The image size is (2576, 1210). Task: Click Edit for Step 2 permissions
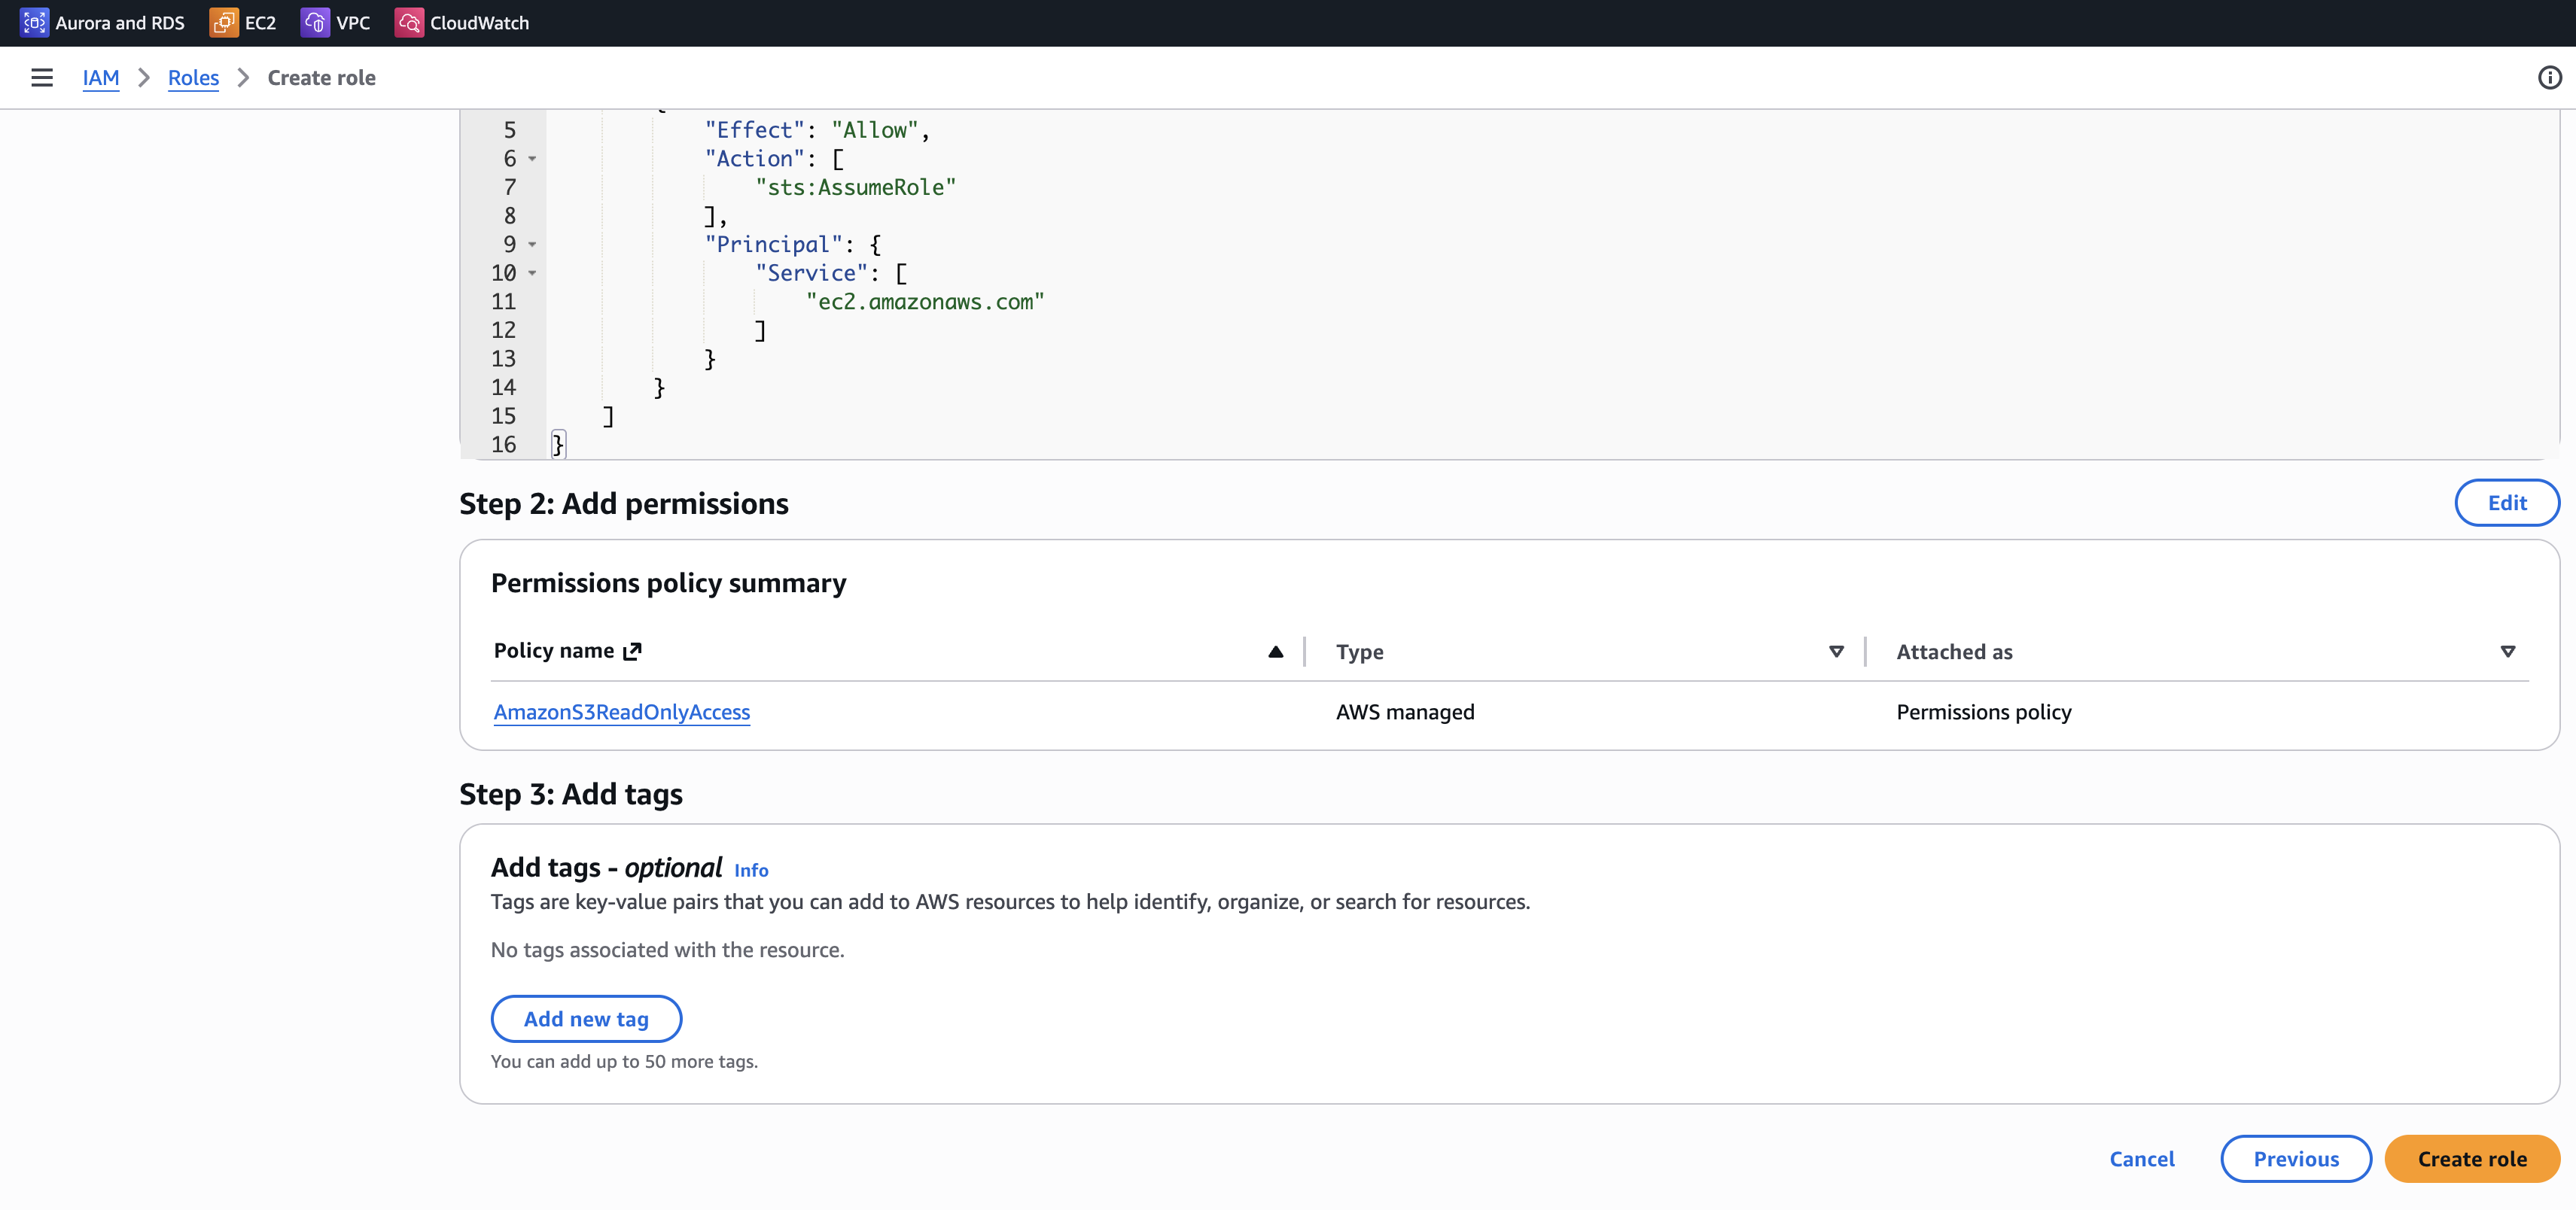pos(2506,503)
